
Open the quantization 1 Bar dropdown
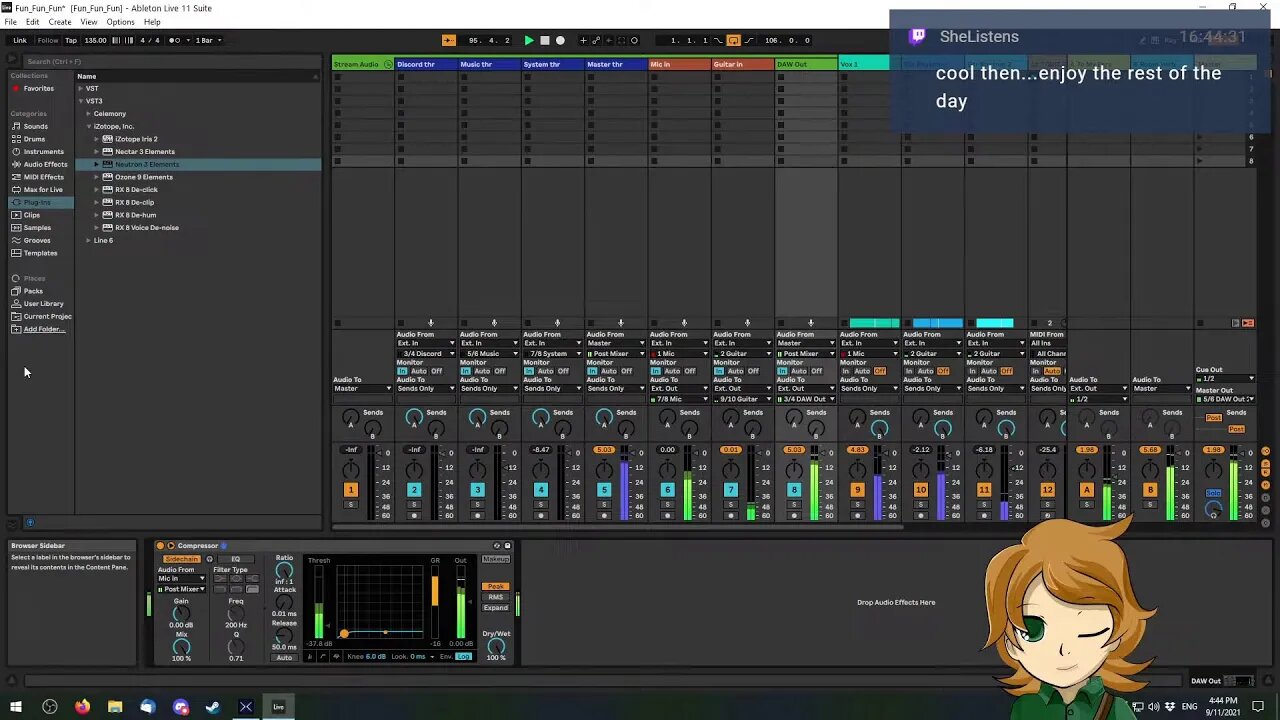pos(207,40)
